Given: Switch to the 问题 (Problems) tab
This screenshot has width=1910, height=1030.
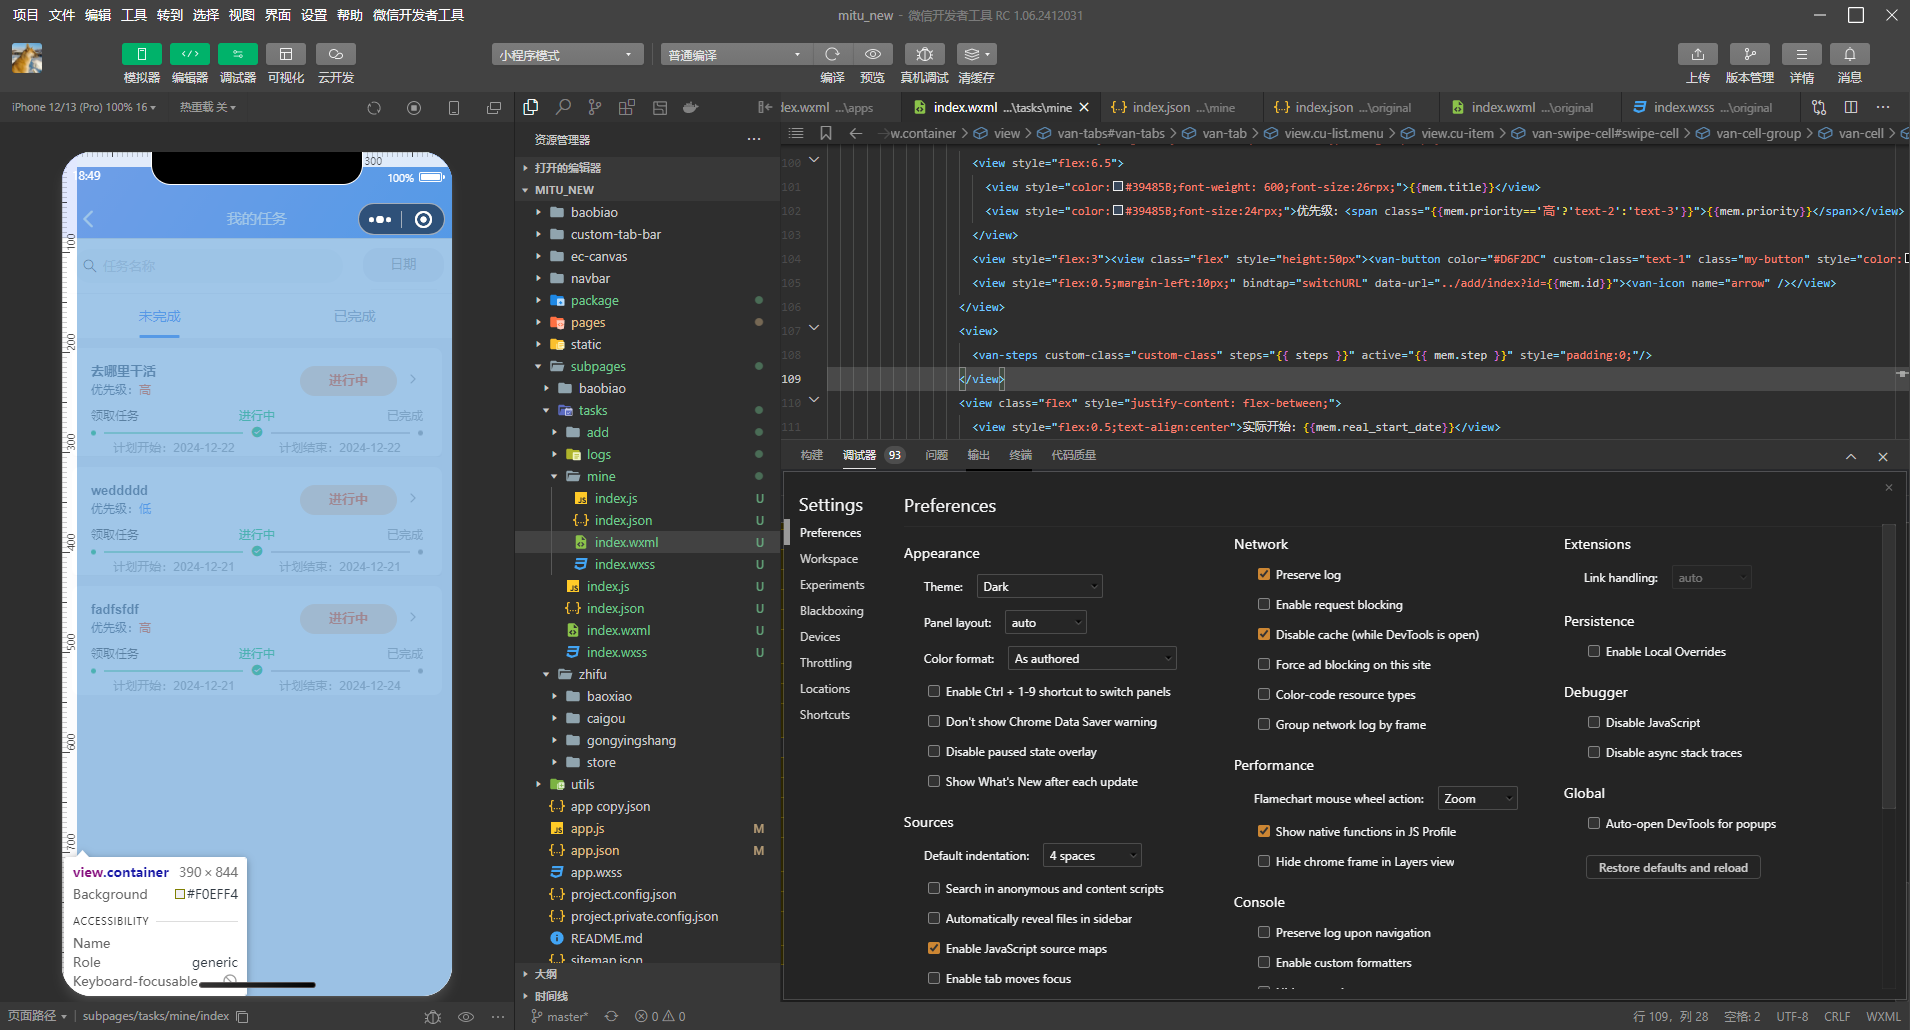Looking at the screenshot, I should tap(936, 455).
